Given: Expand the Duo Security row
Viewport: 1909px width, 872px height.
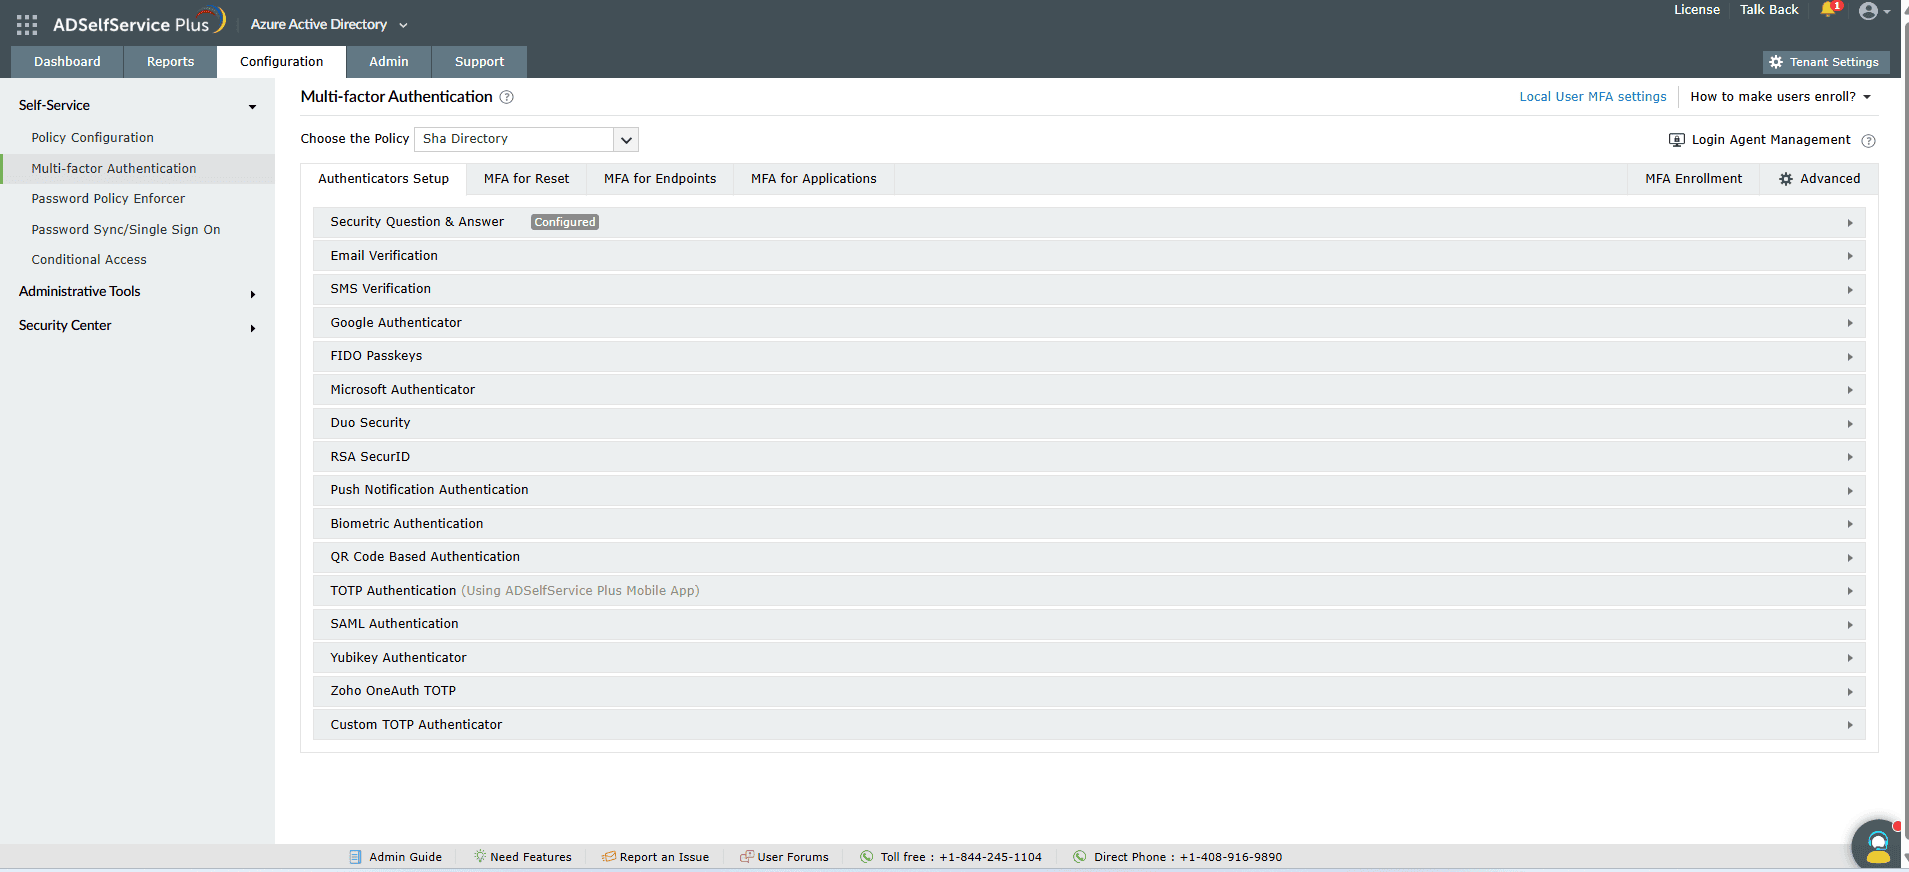Looking at the screenshot, I should (1089, 423).
